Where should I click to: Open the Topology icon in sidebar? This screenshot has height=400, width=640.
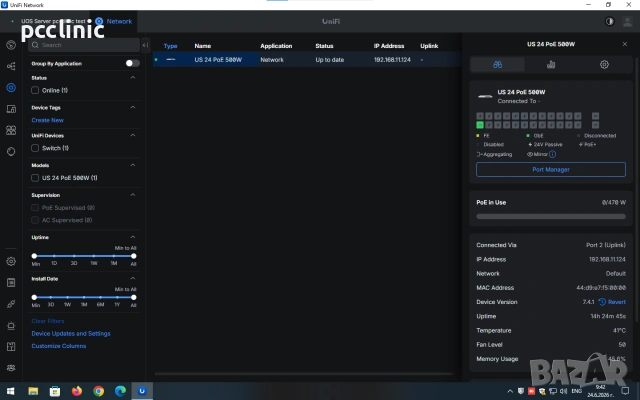click(11, 66)
